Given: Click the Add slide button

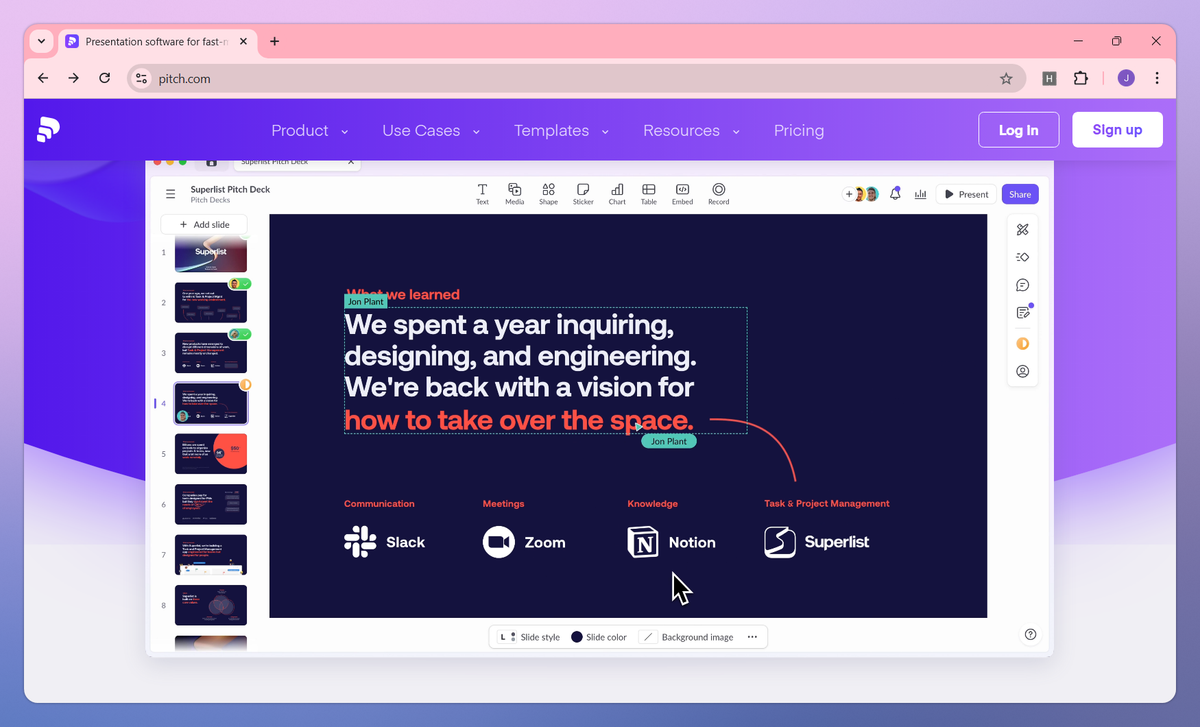Looking at the screenshot, I should point(204,224).
